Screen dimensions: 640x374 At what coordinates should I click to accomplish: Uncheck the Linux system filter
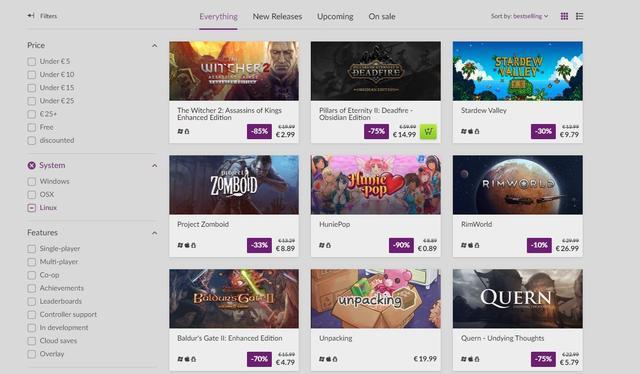(31, 208)
